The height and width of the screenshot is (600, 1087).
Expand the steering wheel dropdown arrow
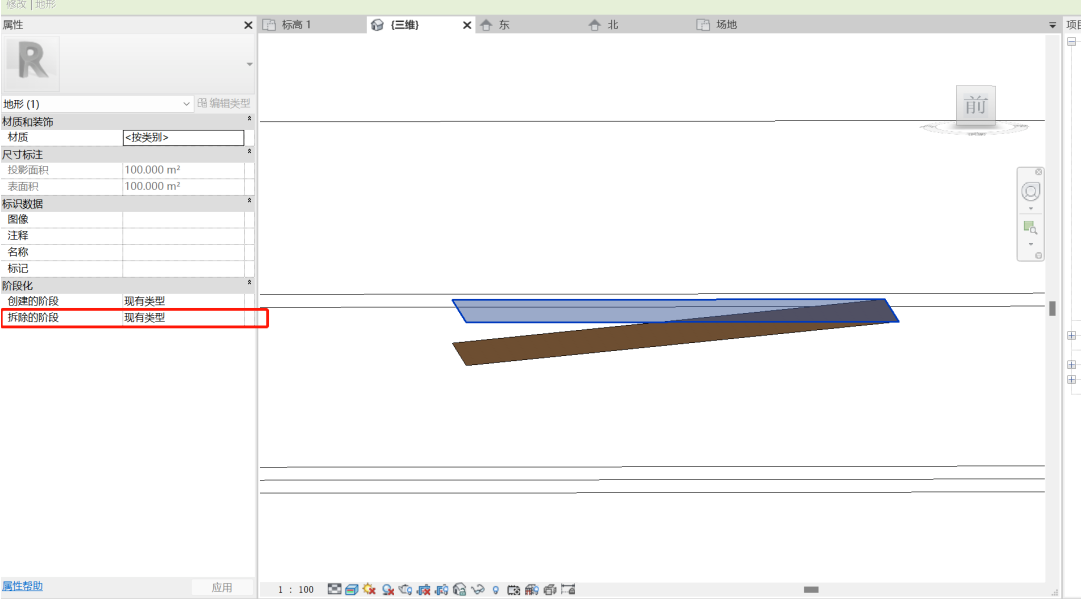1031,209
